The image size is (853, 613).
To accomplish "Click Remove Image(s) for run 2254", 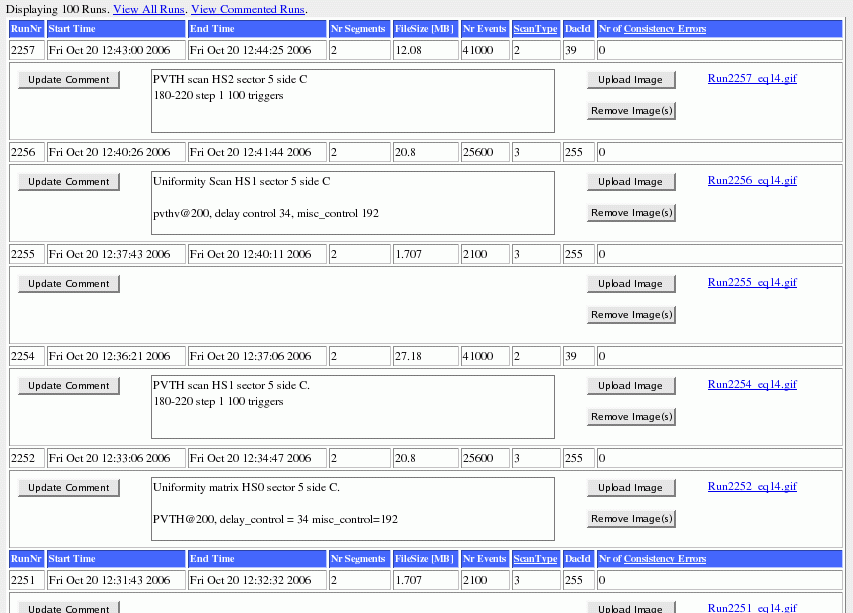I will pos(631,417).
